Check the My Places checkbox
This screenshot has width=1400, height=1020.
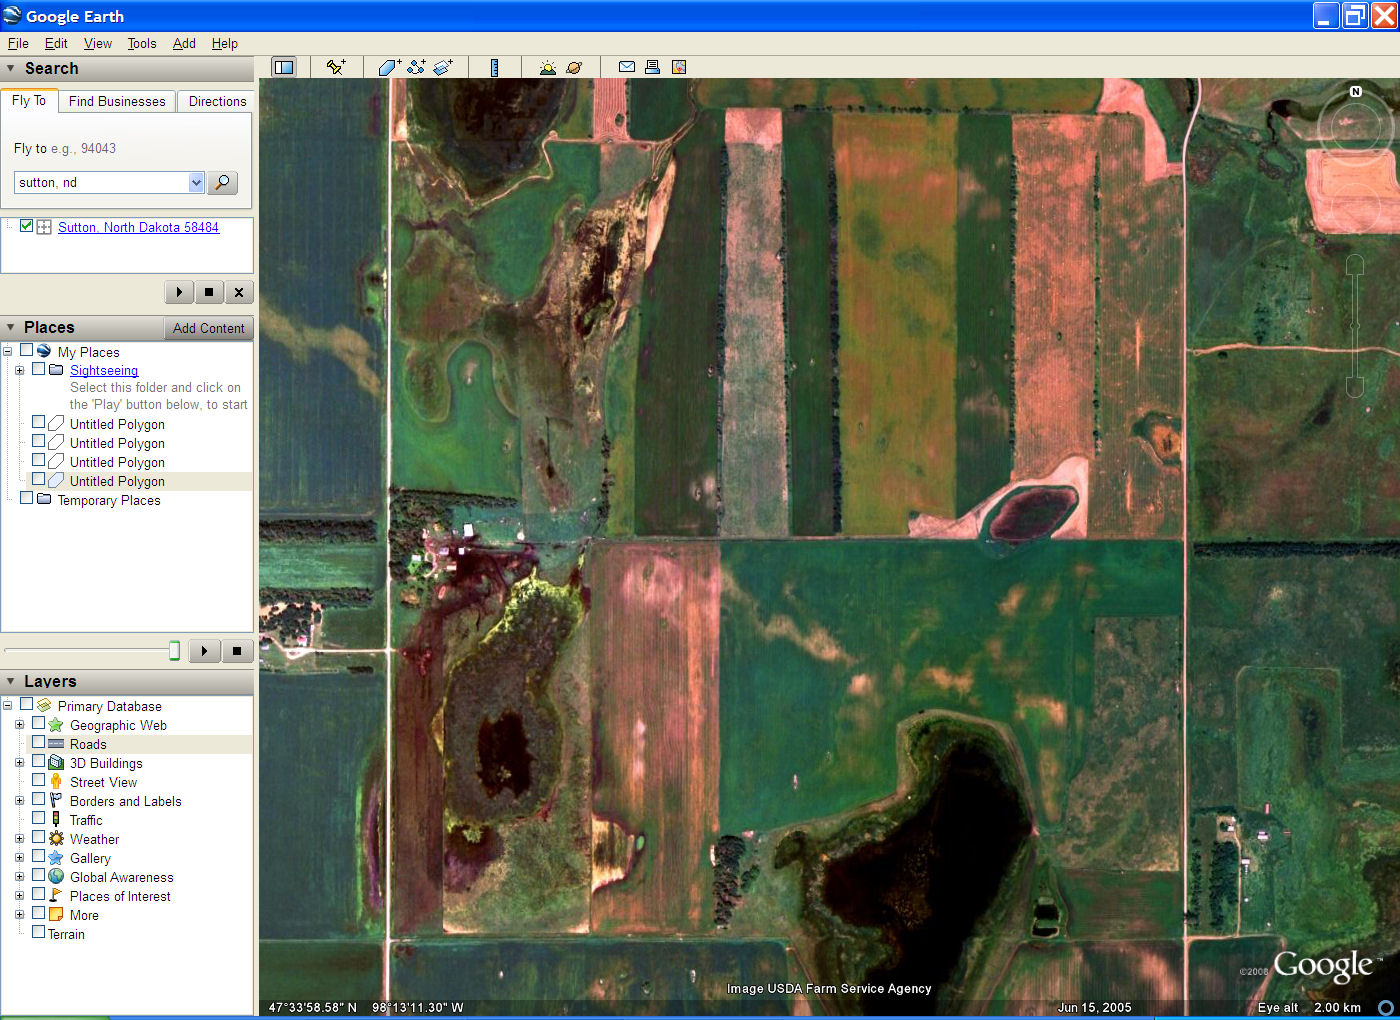click(x=26, y=350)
